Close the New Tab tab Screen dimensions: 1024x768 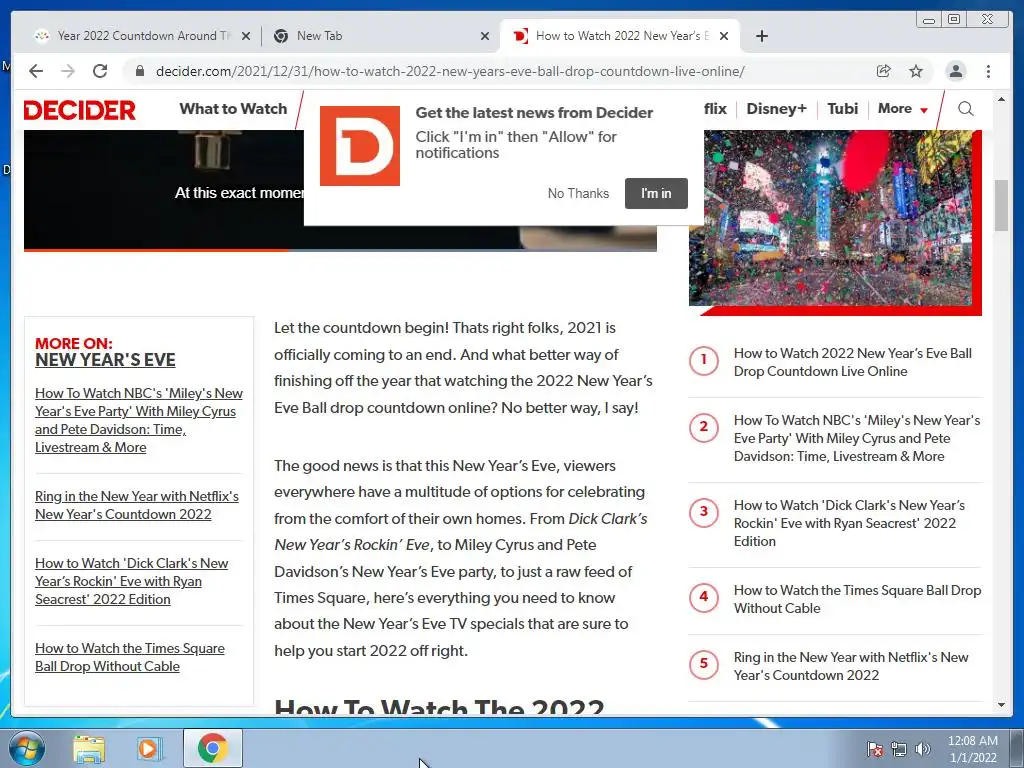coord(485,36)
